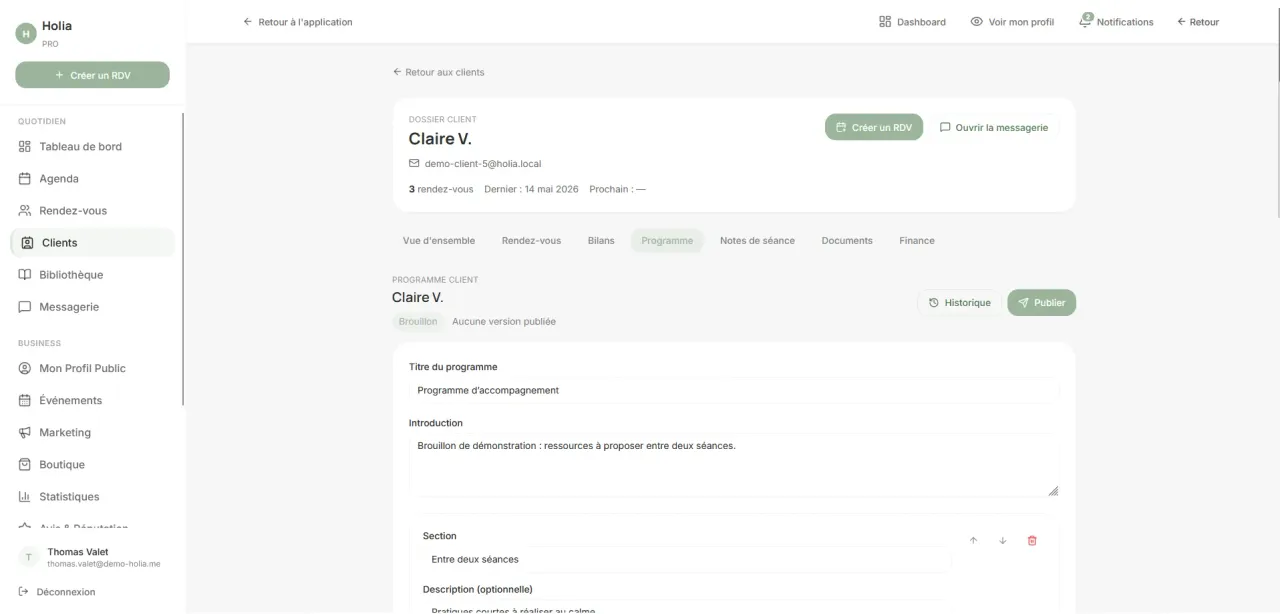Click the Introduction text area

point(734,465)
